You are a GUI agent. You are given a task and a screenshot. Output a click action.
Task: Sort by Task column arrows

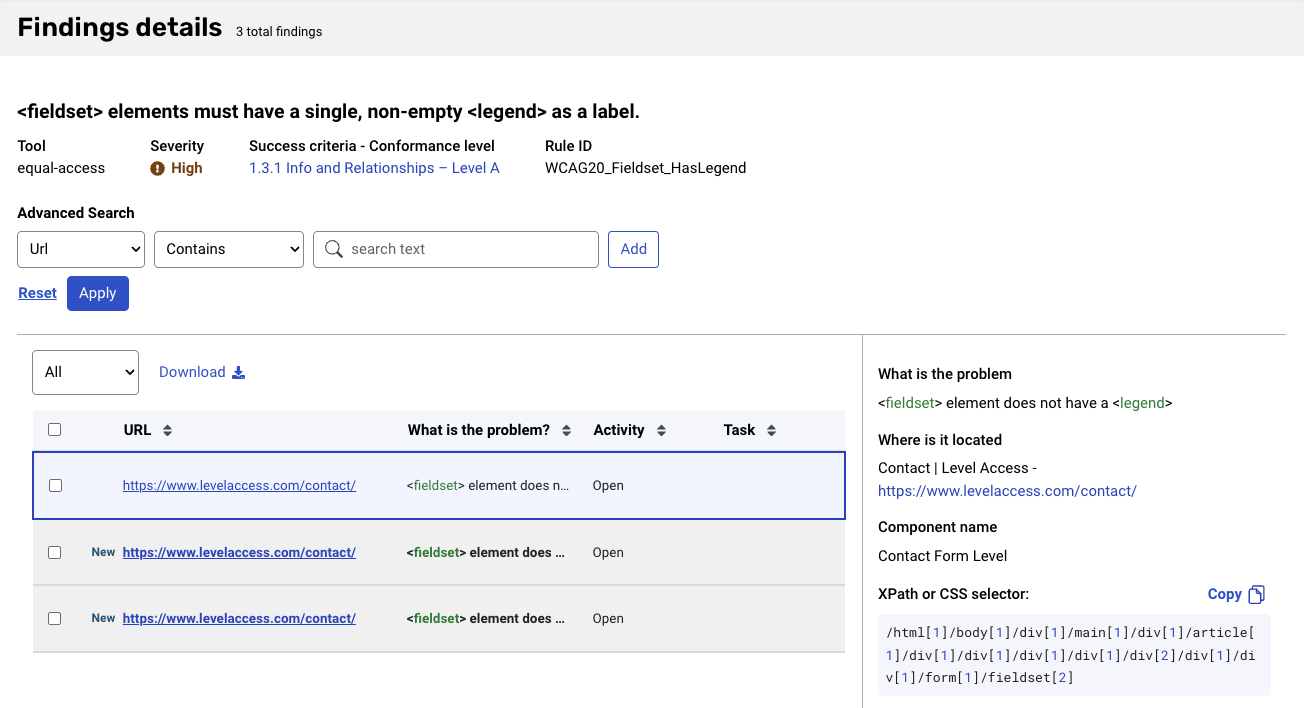[x=771, y=431]
